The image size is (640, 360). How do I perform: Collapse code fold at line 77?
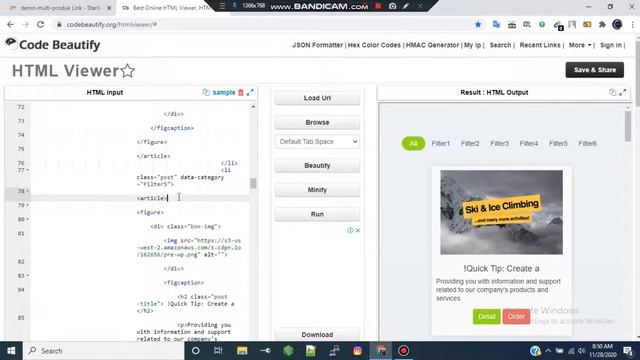click(x=27, y=170)
